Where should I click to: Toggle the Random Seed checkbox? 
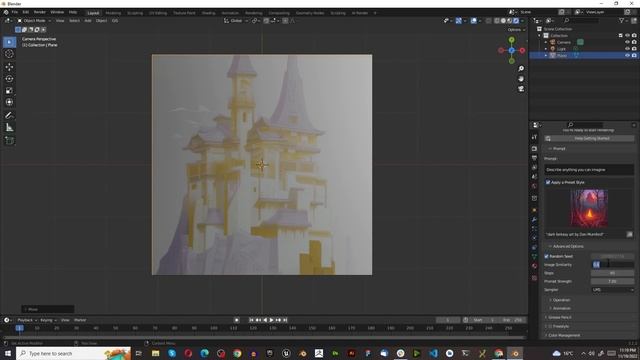[547, 256]
